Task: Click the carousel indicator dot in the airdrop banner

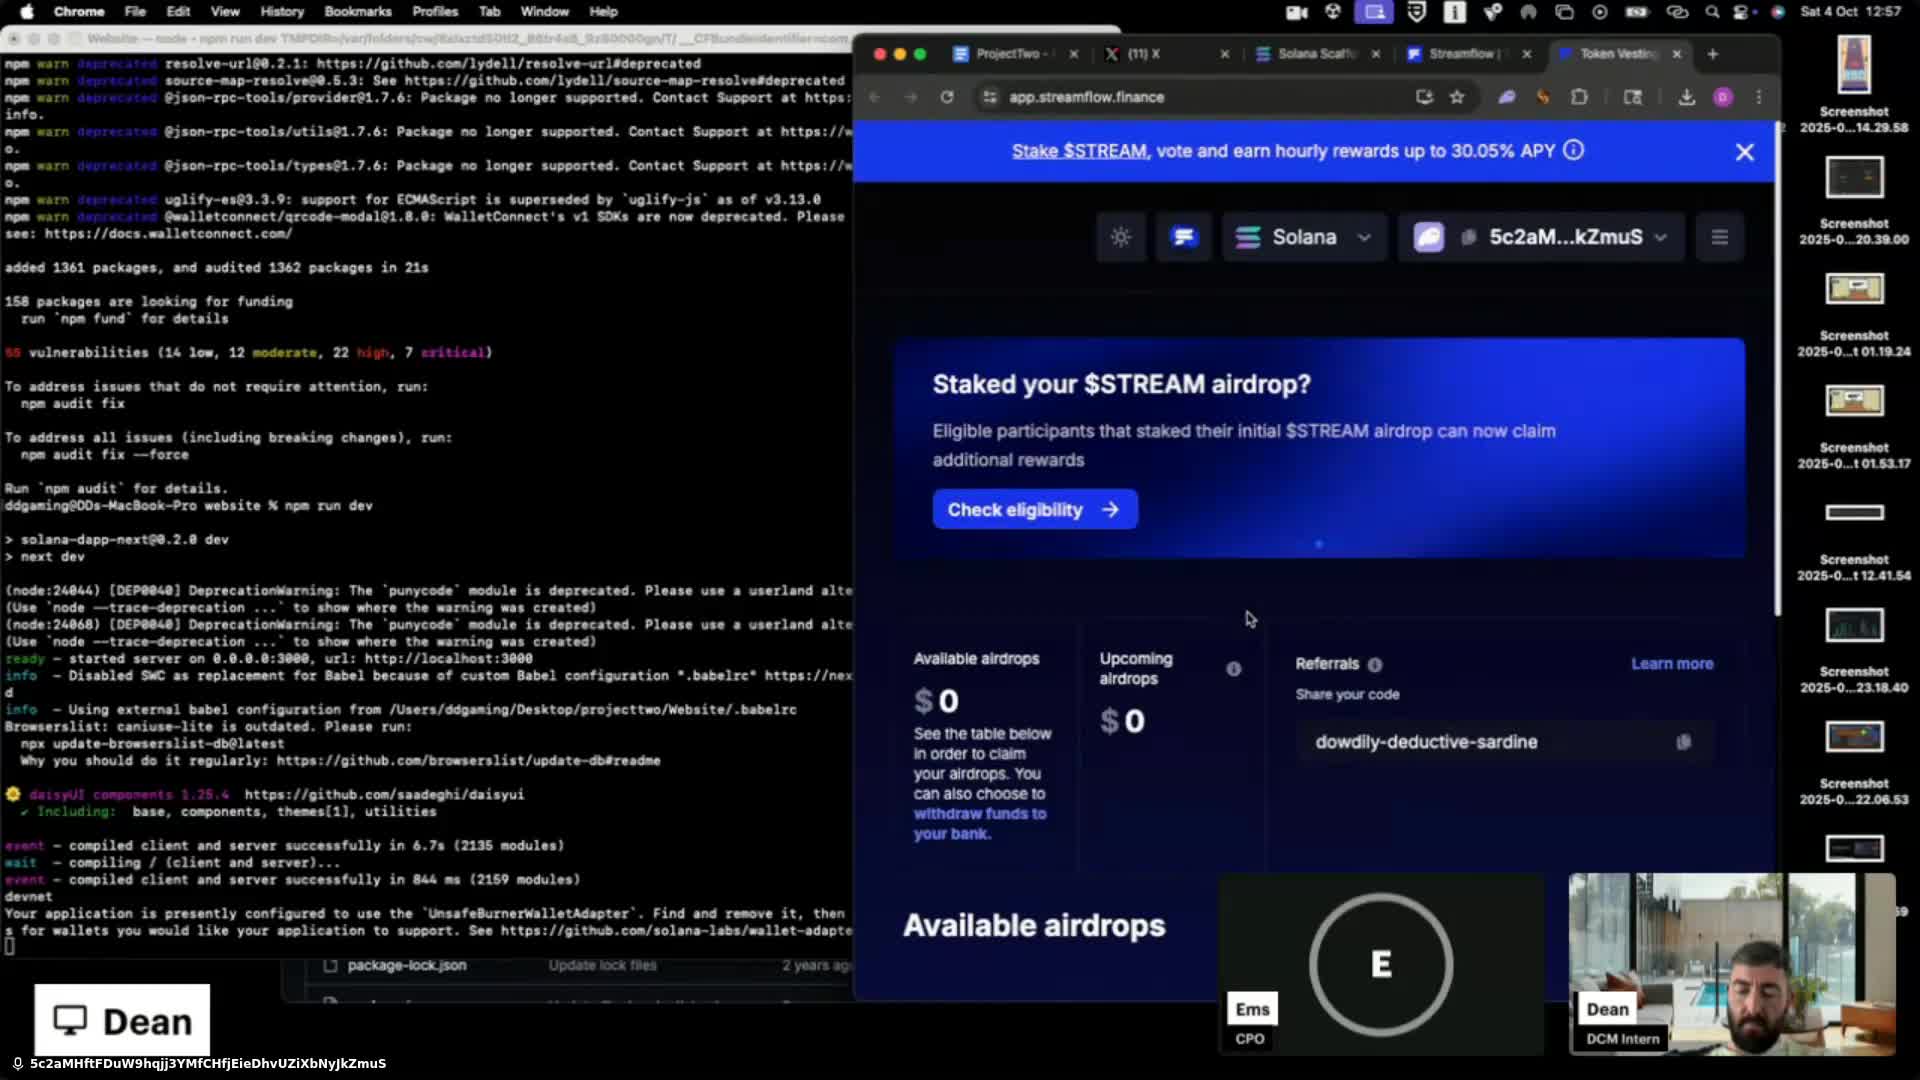Action: click(x=1319, y=544)
